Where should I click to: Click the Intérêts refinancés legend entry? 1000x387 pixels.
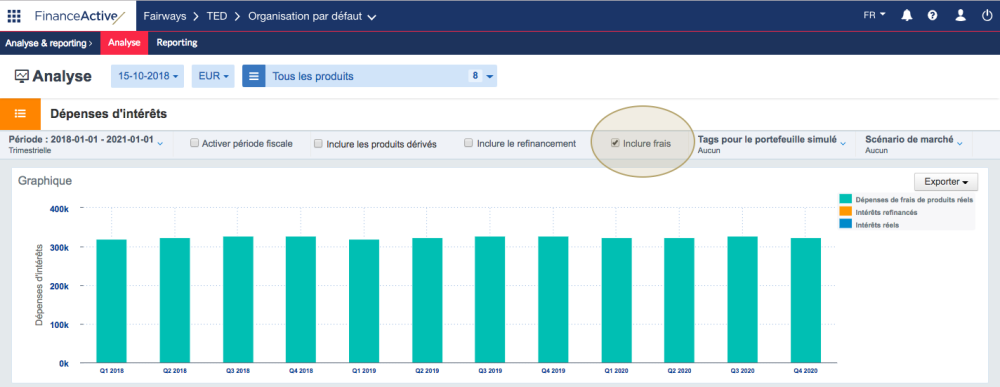(879, 212)
